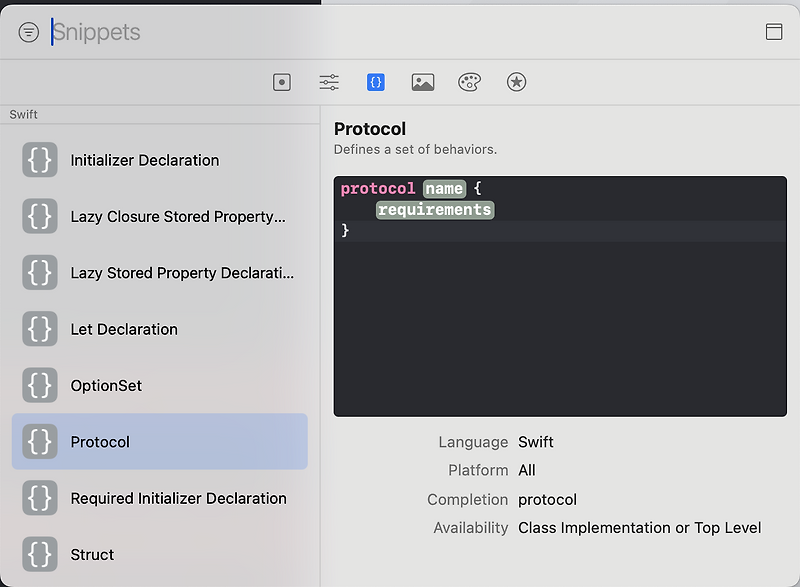Click the requirements placeholder token
Viewport: 800px width, 587px height.
point(435,210)
